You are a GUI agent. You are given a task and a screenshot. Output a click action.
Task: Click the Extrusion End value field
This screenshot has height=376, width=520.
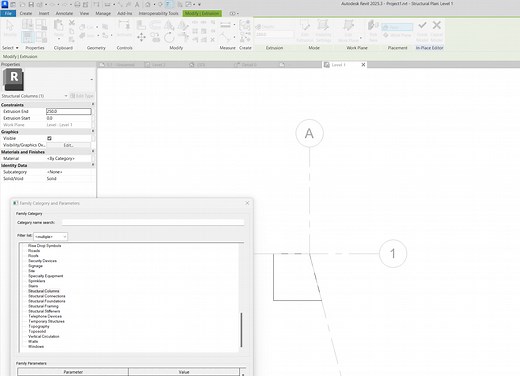[x=69, y=111]
